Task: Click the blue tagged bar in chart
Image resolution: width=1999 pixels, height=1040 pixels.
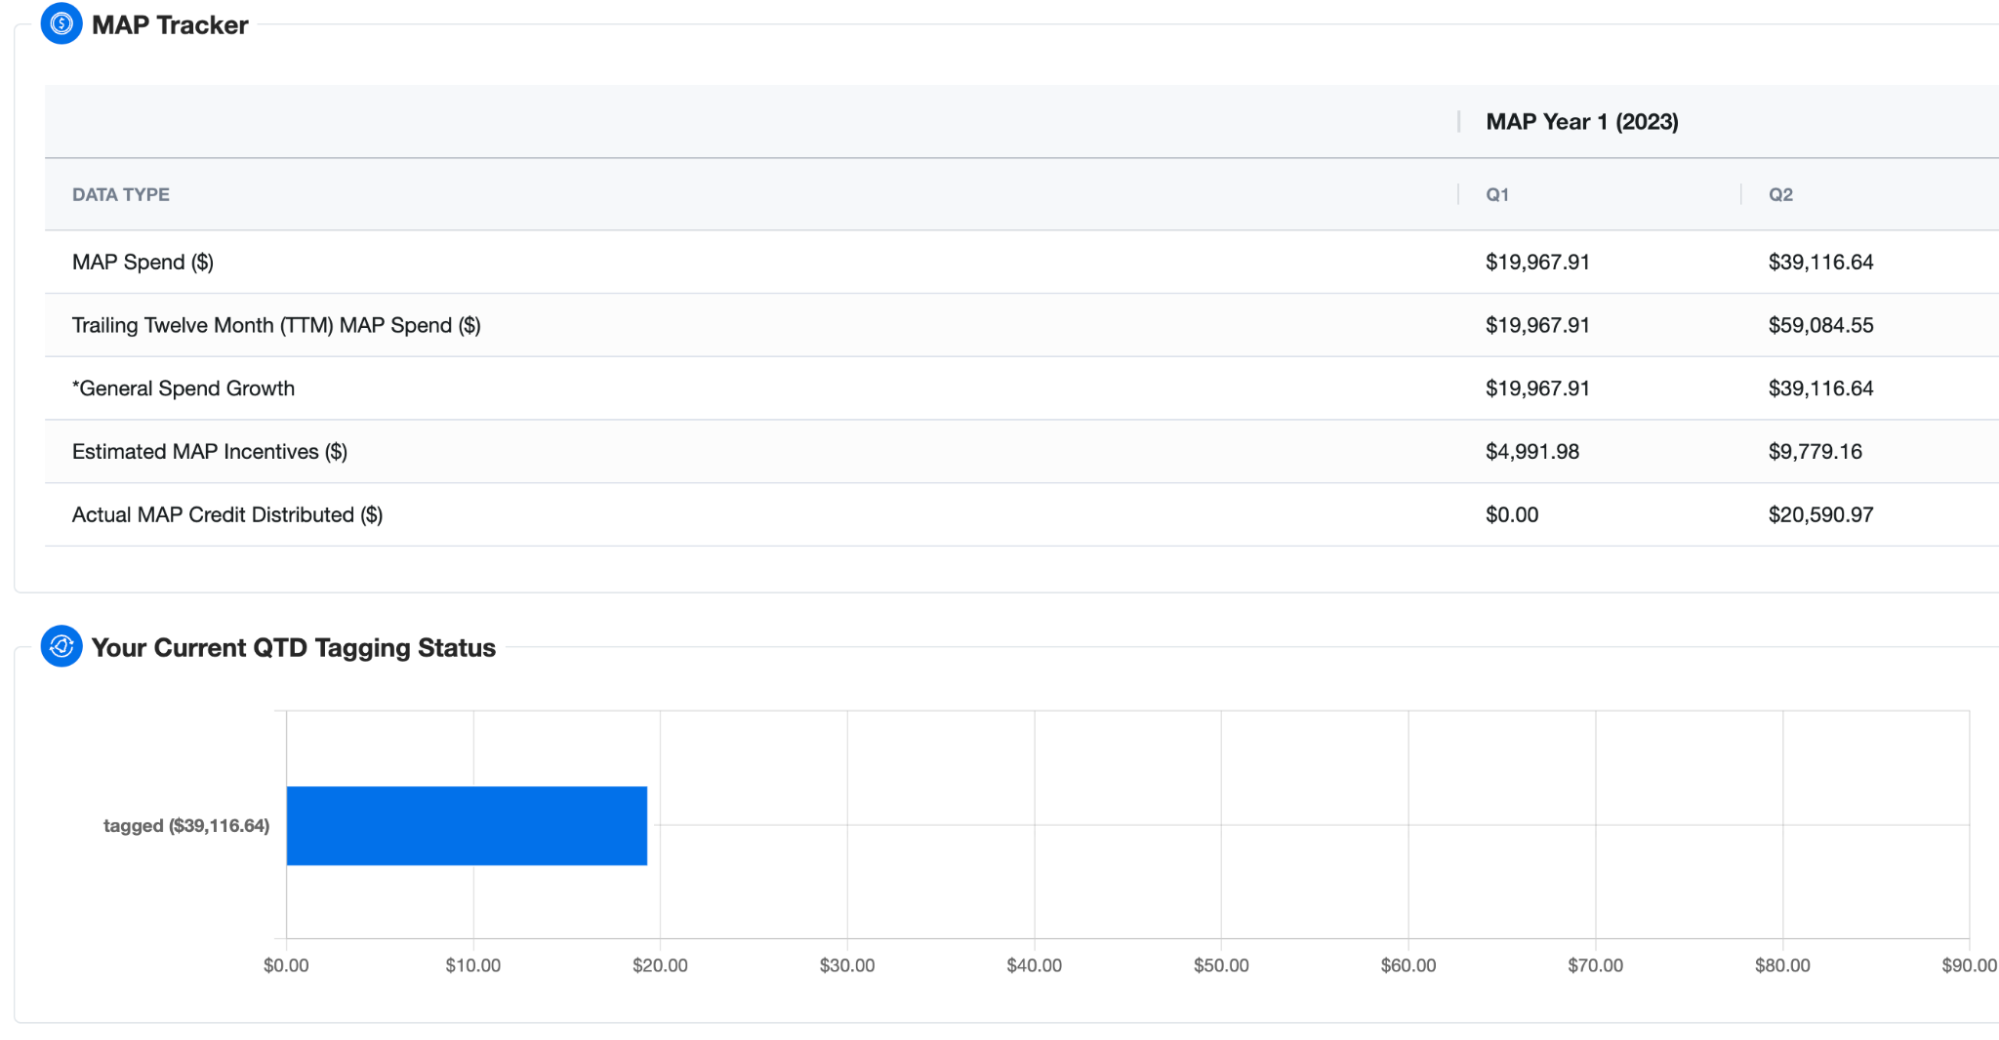Action: [x=466, y=826]
